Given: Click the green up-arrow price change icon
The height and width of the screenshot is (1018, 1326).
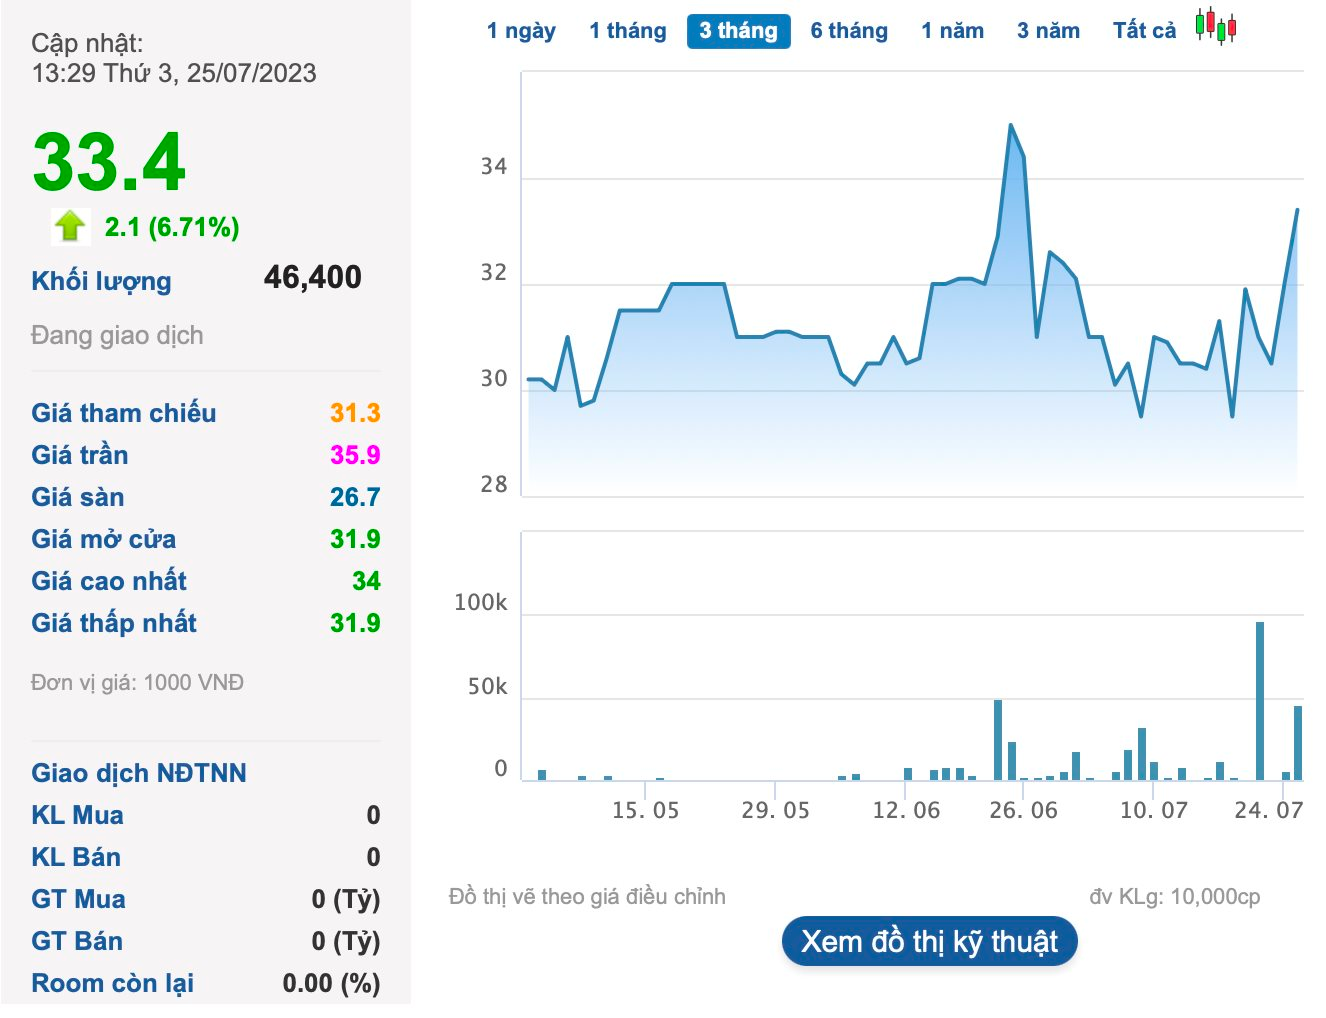Looking at the screenshot, I should point(70,226).
